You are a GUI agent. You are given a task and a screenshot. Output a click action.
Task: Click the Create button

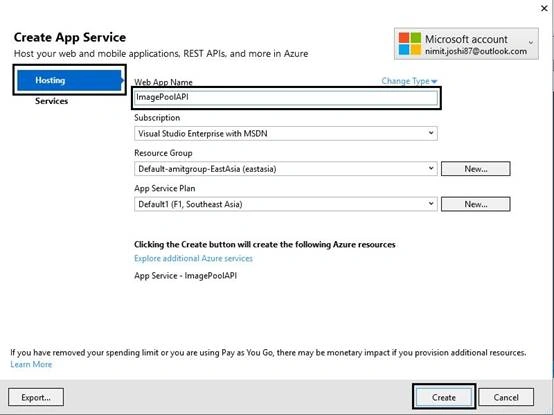pos(444,397)
